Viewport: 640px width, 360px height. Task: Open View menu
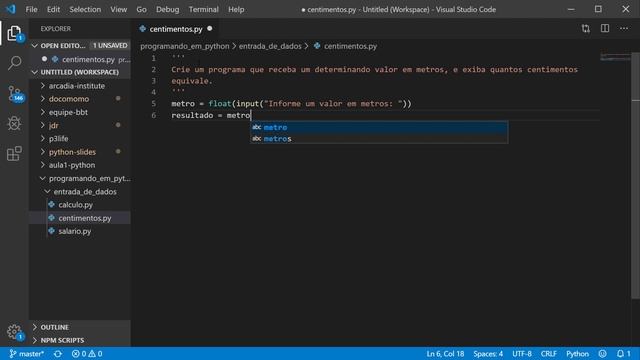[x=118, y=9]
